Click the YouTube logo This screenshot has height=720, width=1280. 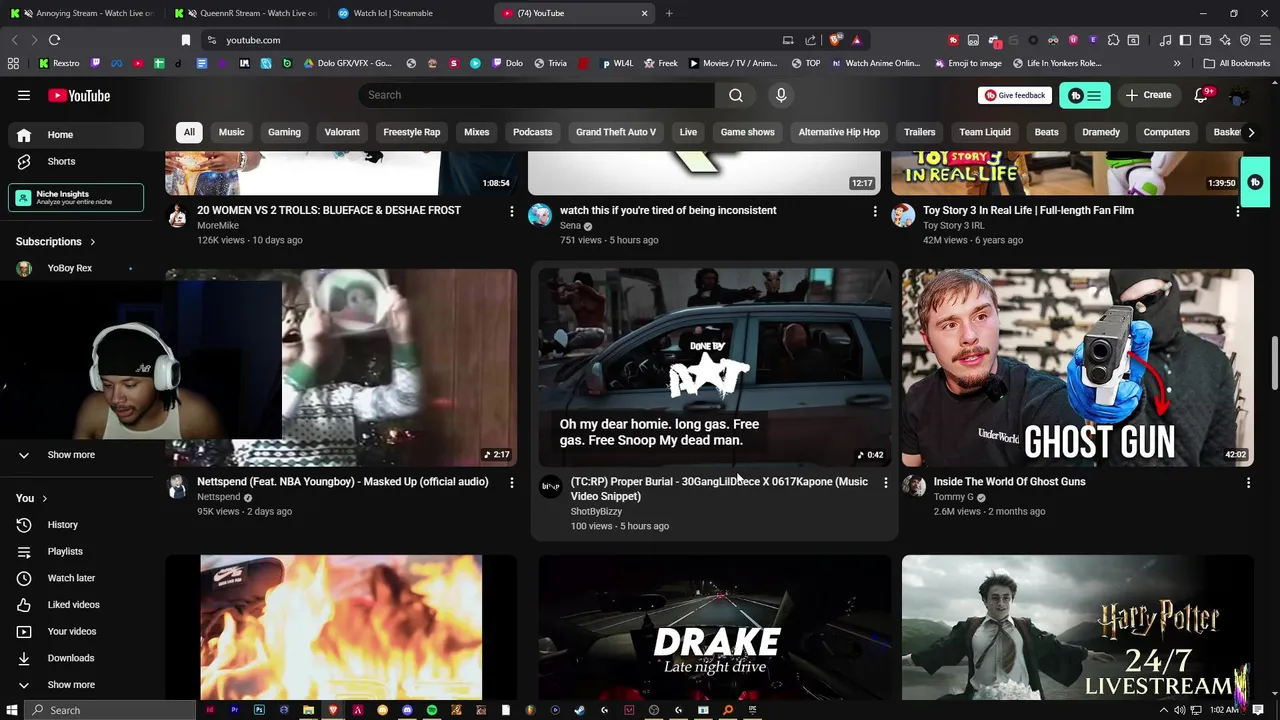tap(79, 95)
